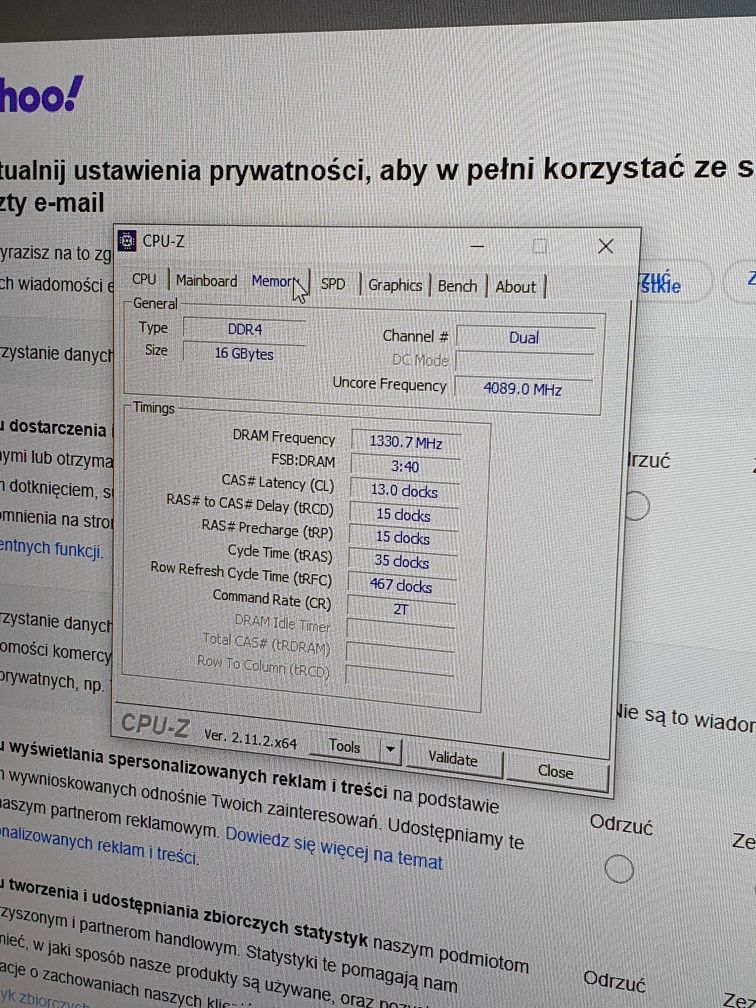The image size is (756, 1008).
Task: Click the 1330.7 MHz DRAM frequency value
Action: pyautogui.click(x=406, y=442)
